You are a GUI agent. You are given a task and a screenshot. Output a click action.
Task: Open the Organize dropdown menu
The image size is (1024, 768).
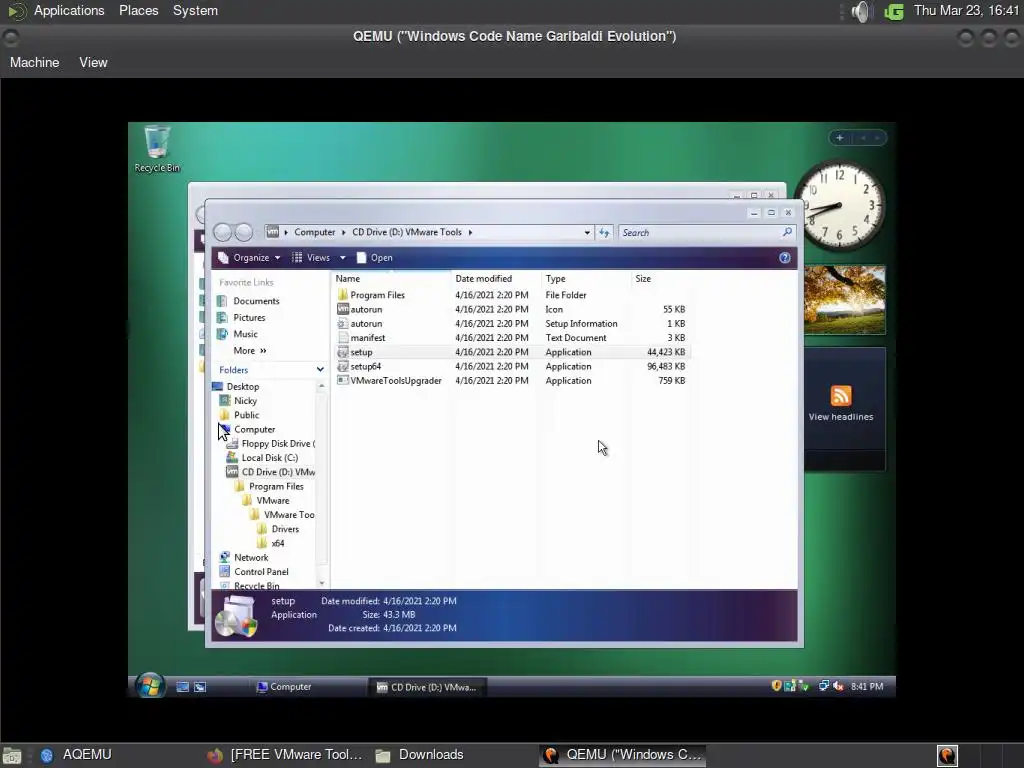[x=249, y=258]
